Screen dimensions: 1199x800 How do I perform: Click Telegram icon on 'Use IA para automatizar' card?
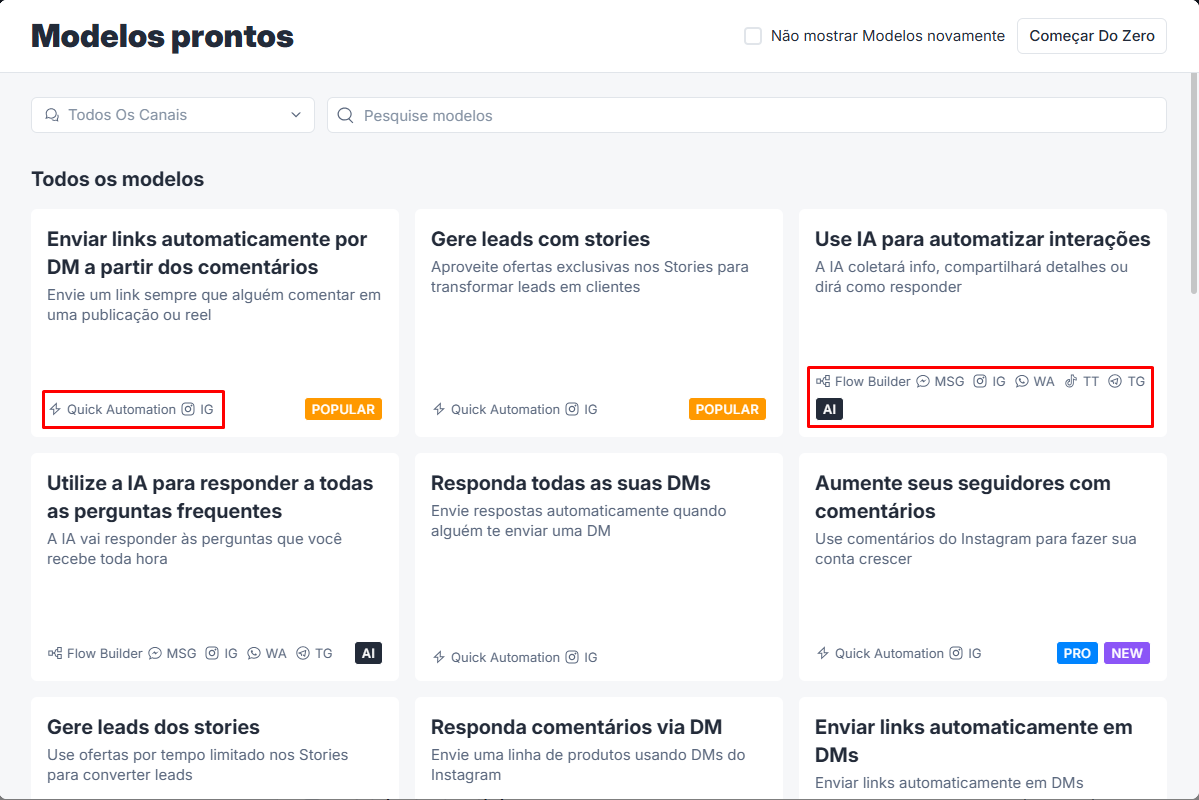coord(1115,381)
